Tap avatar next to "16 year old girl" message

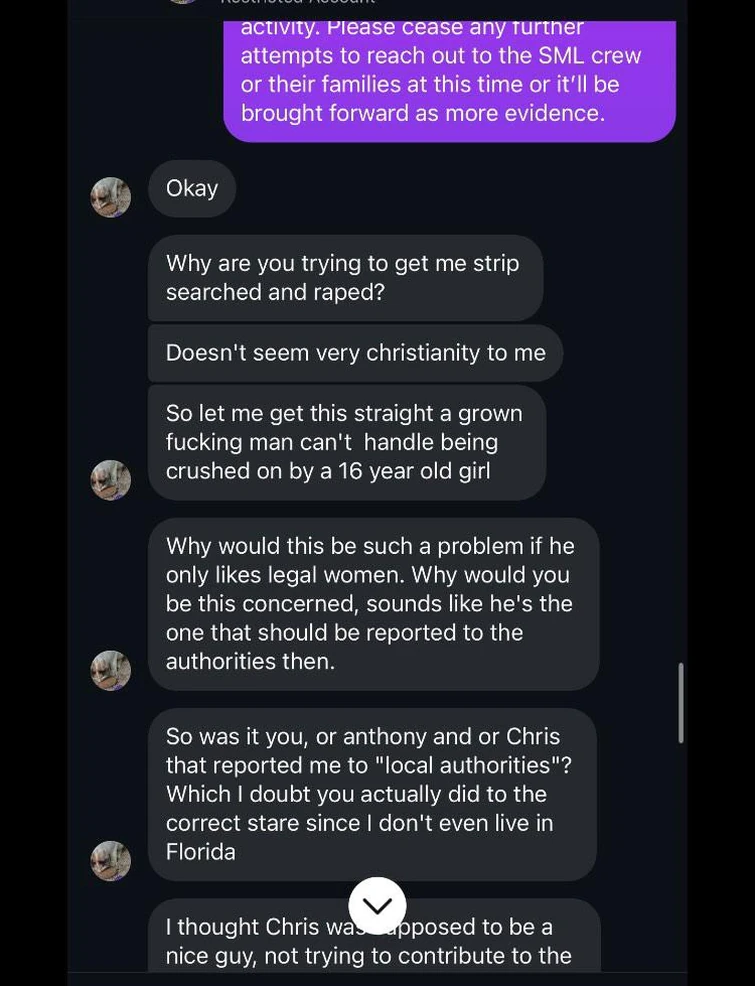pos(111,480)
